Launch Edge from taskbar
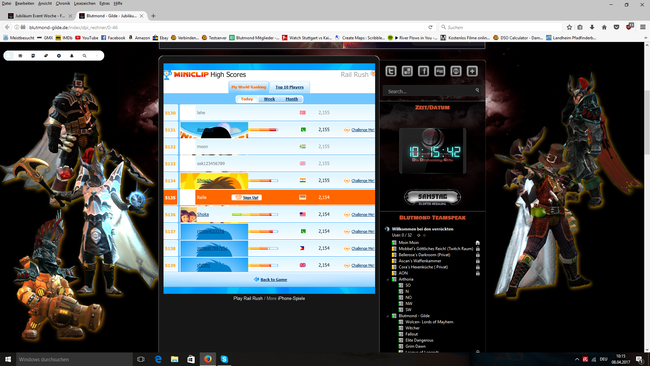Viewport: 650px width, 366px height. click(158, 359)
